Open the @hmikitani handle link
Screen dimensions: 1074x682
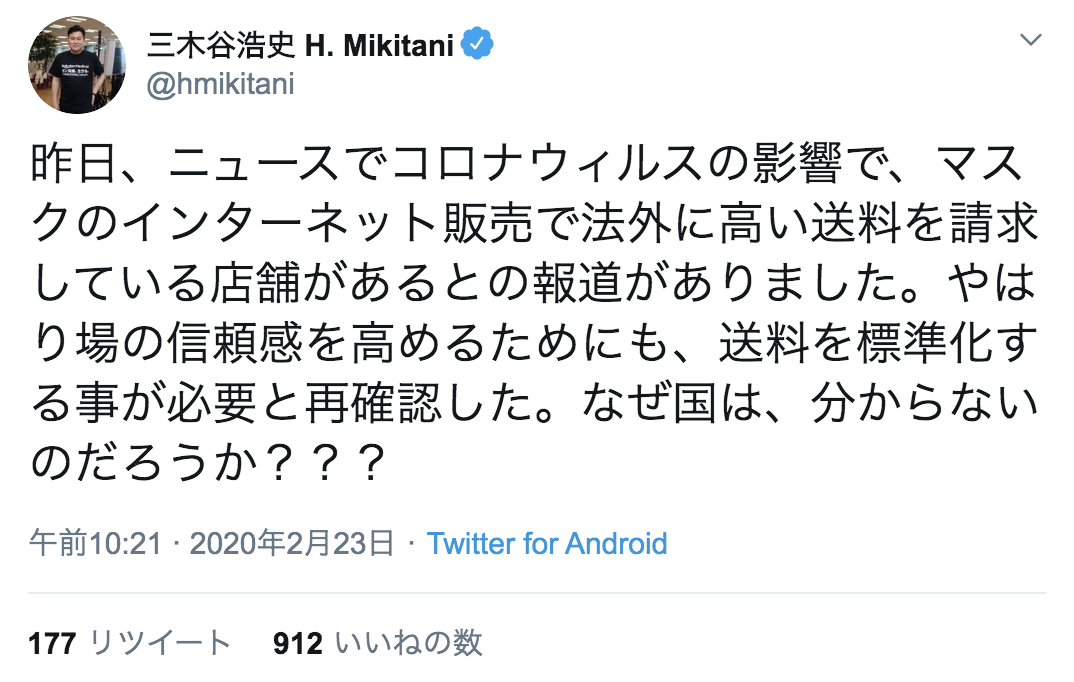tap(220, 84)
